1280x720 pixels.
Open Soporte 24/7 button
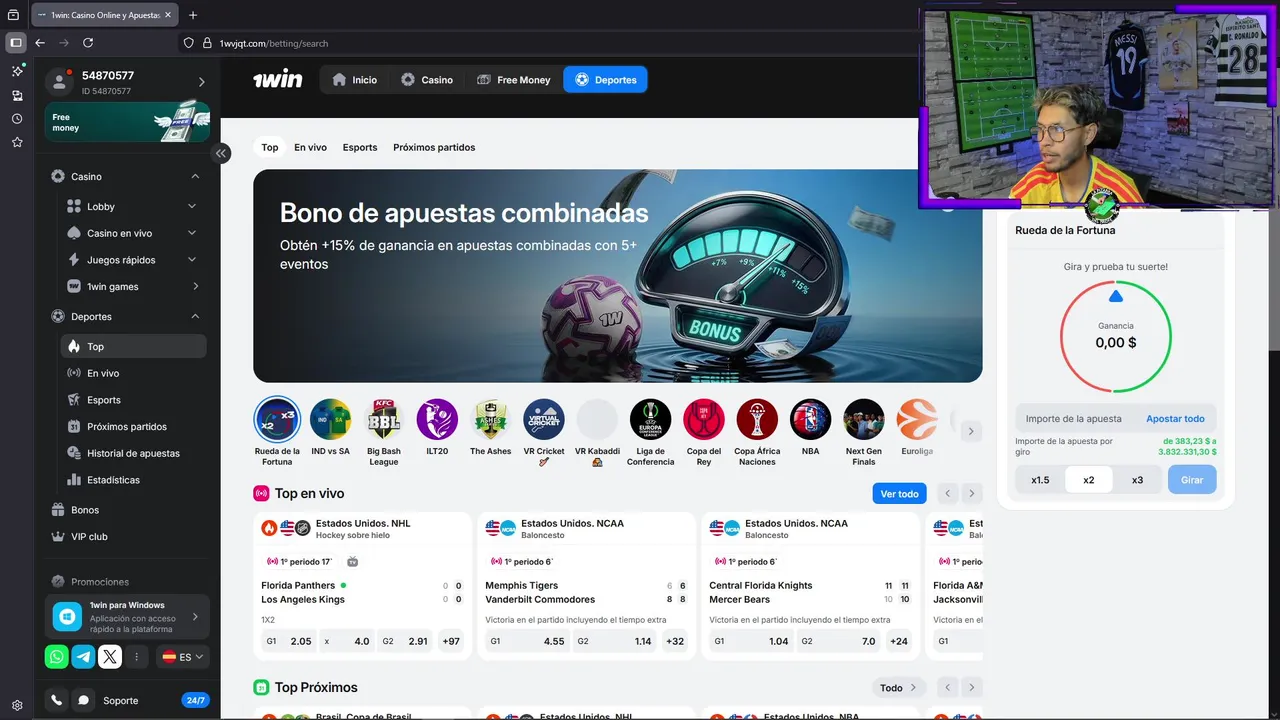(x=157, y=700)
